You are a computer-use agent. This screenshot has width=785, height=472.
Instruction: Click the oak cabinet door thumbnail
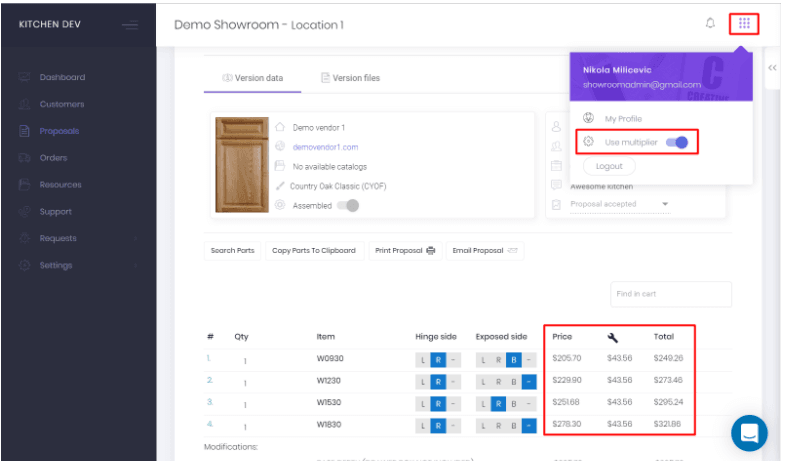coord(242,165)
